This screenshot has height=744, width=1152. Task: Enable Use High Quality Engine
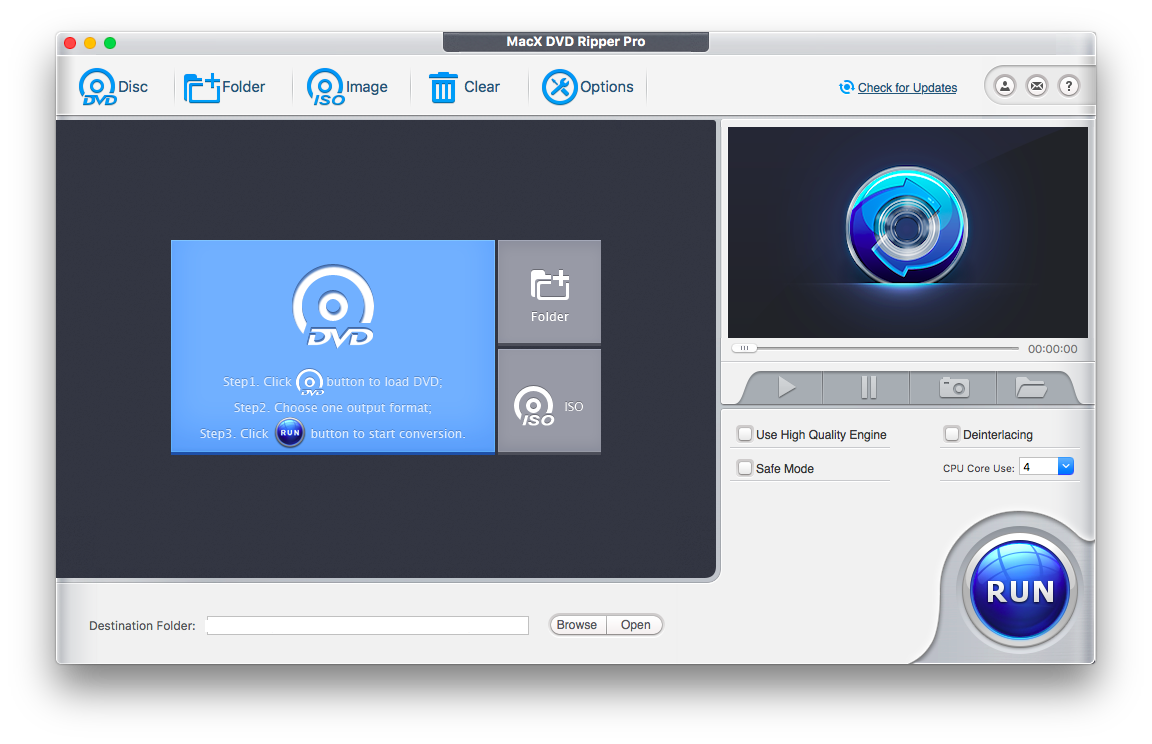point(745,434)
